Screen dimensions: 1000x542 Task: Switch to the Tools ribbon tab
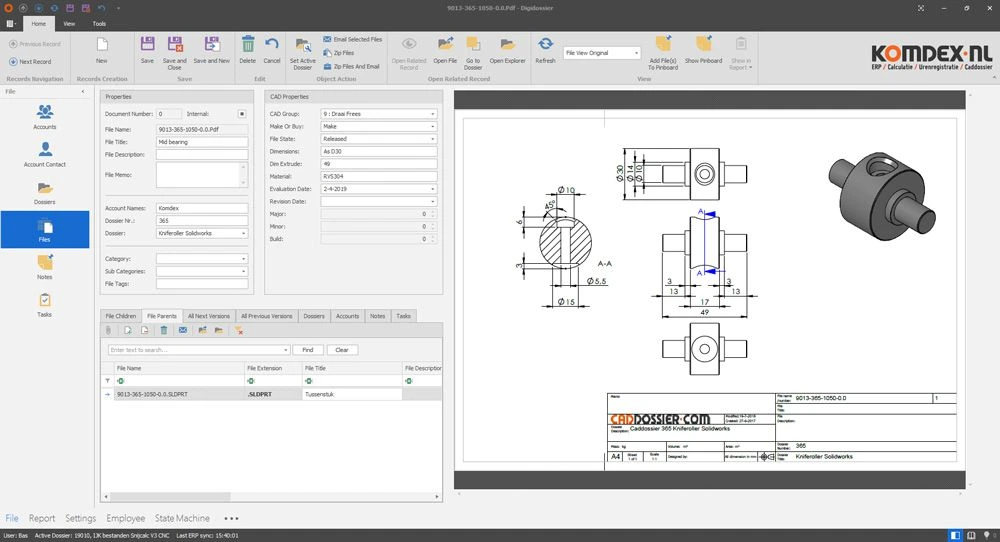(99, 22)
